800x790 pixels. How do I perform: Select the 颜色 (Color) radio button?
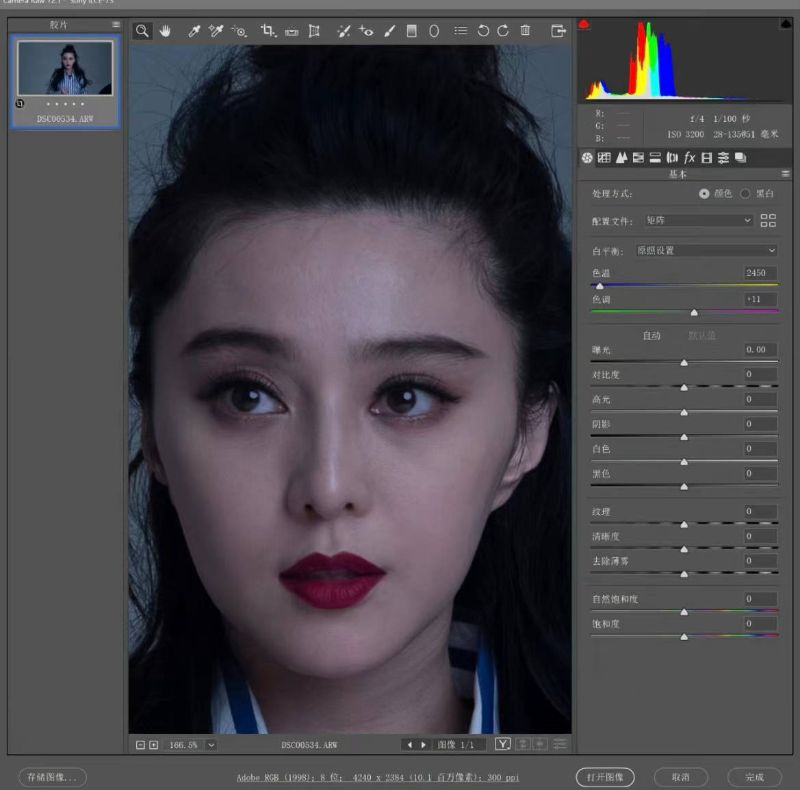point(705,193)
